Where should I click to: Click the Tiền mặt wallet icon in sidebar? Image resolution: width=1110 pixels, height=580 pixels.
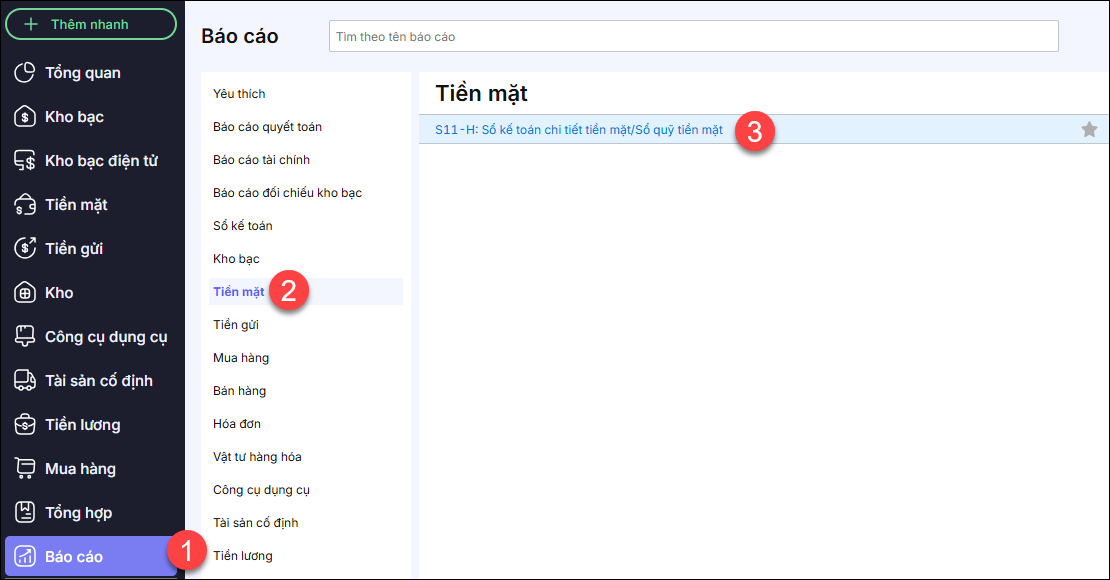26,205
